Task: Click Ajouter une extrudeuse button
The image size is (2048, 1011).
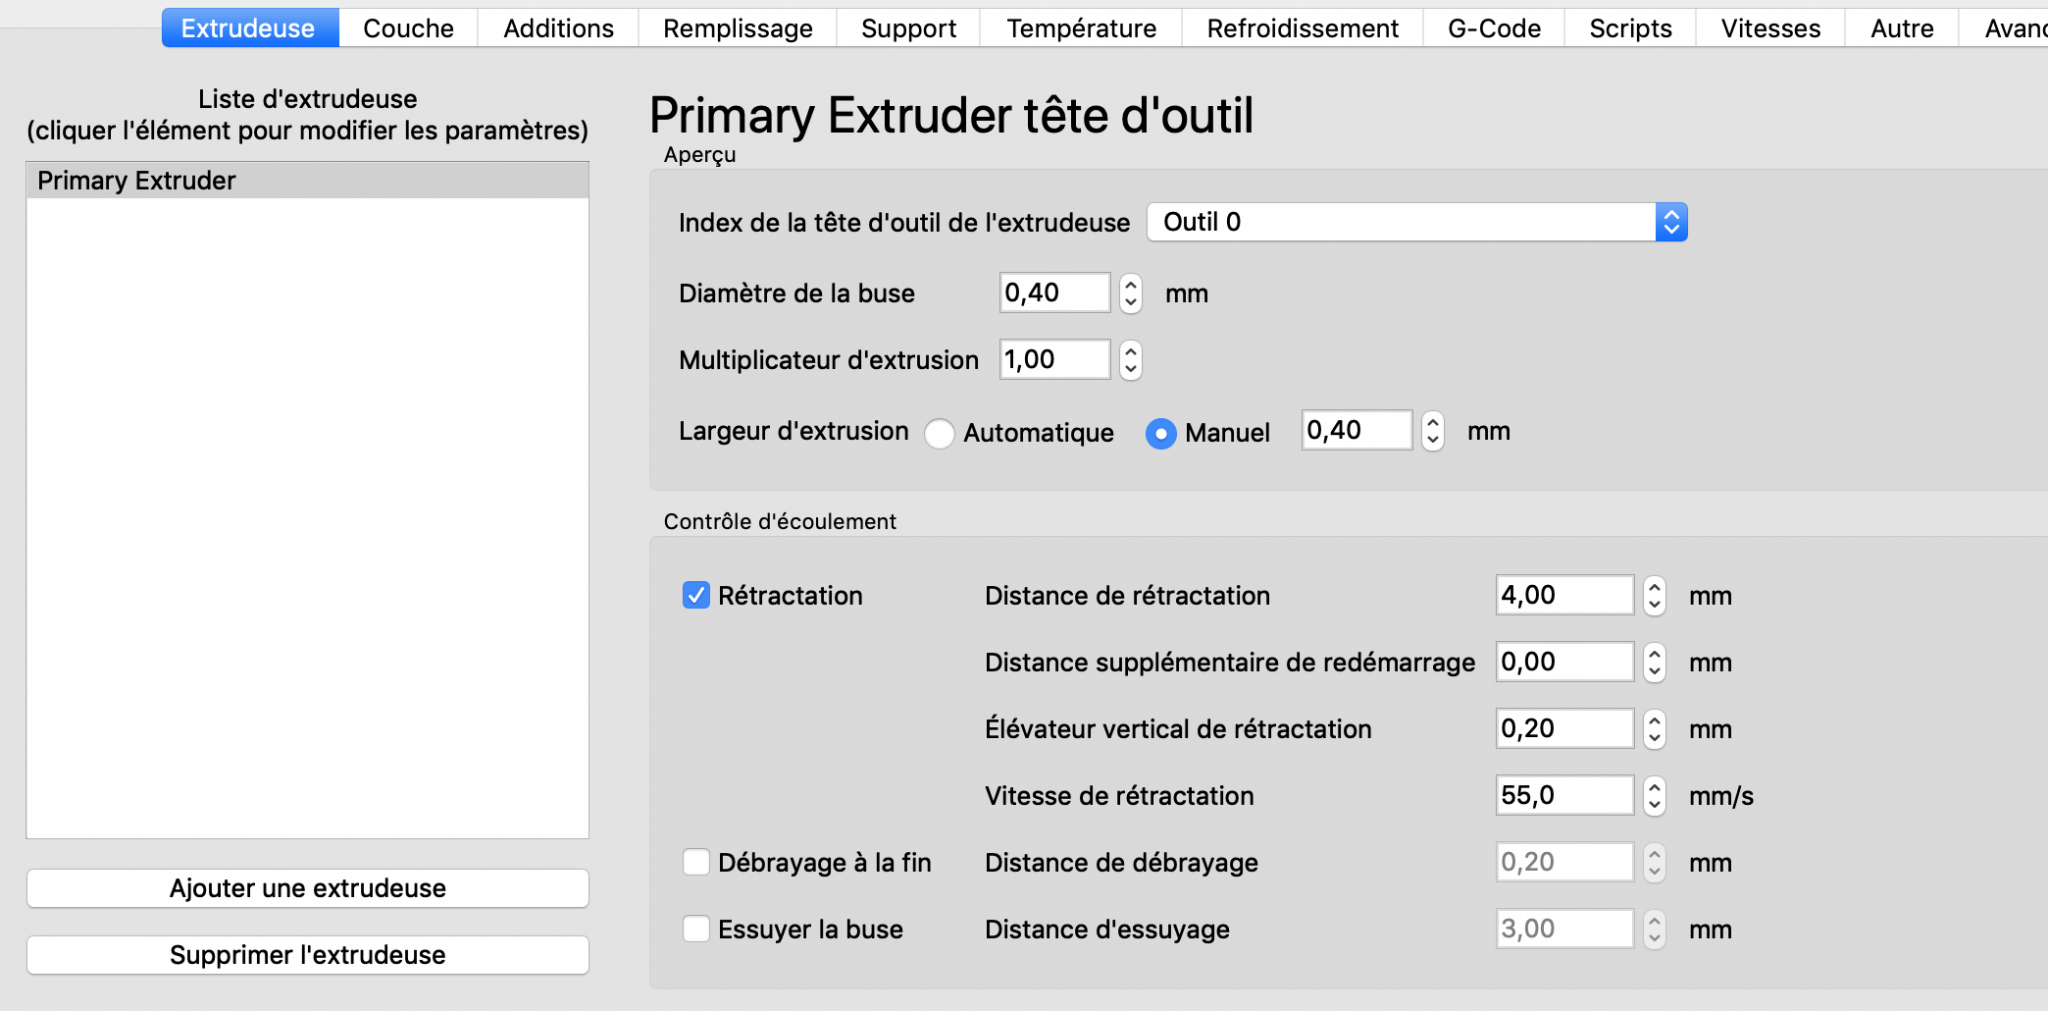Action: tap(308, 888)
